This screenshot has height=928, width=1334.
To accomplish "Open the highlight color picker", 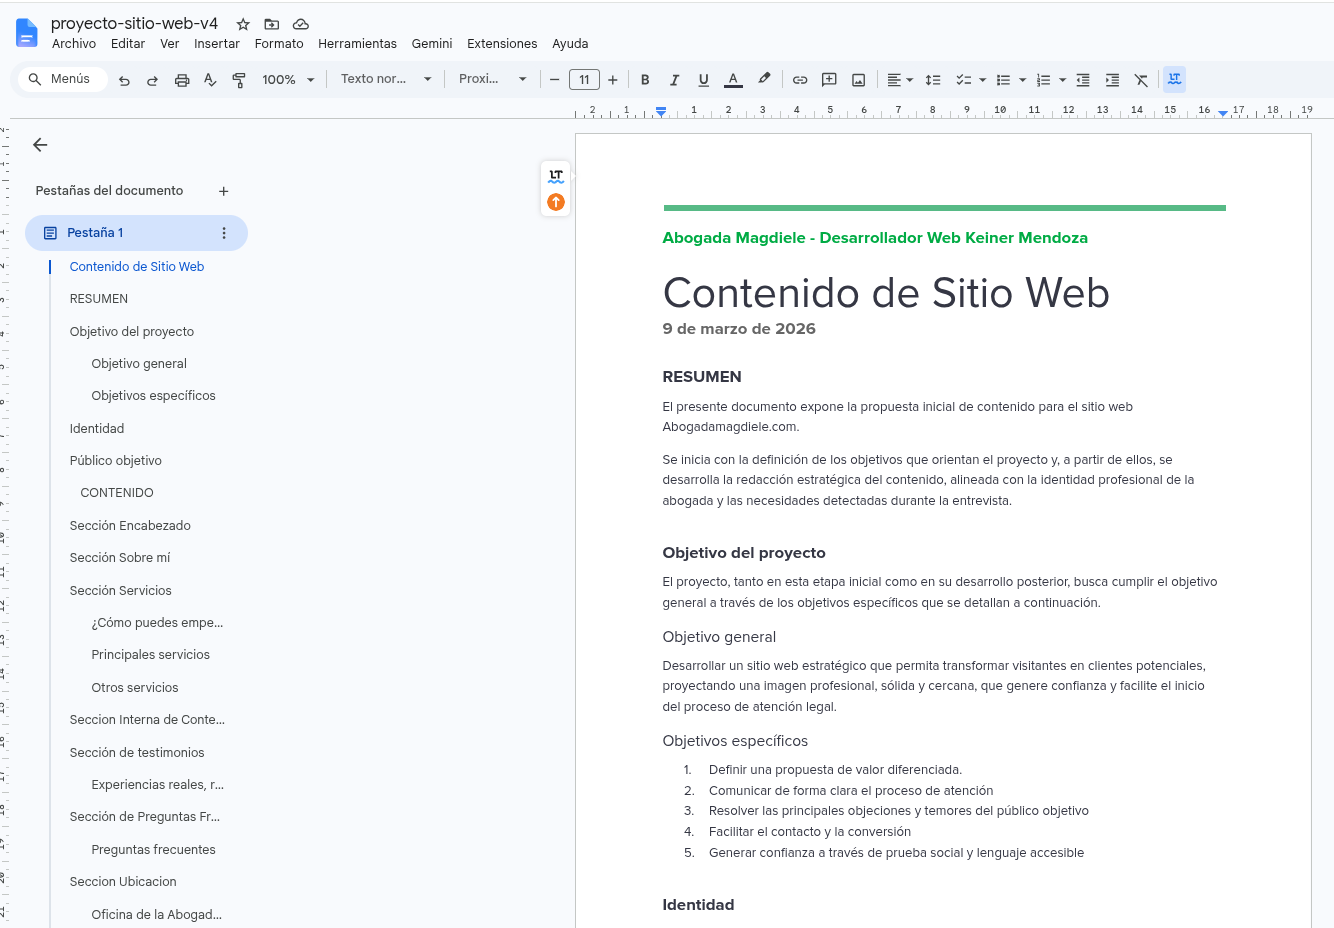I will point(764,80).
